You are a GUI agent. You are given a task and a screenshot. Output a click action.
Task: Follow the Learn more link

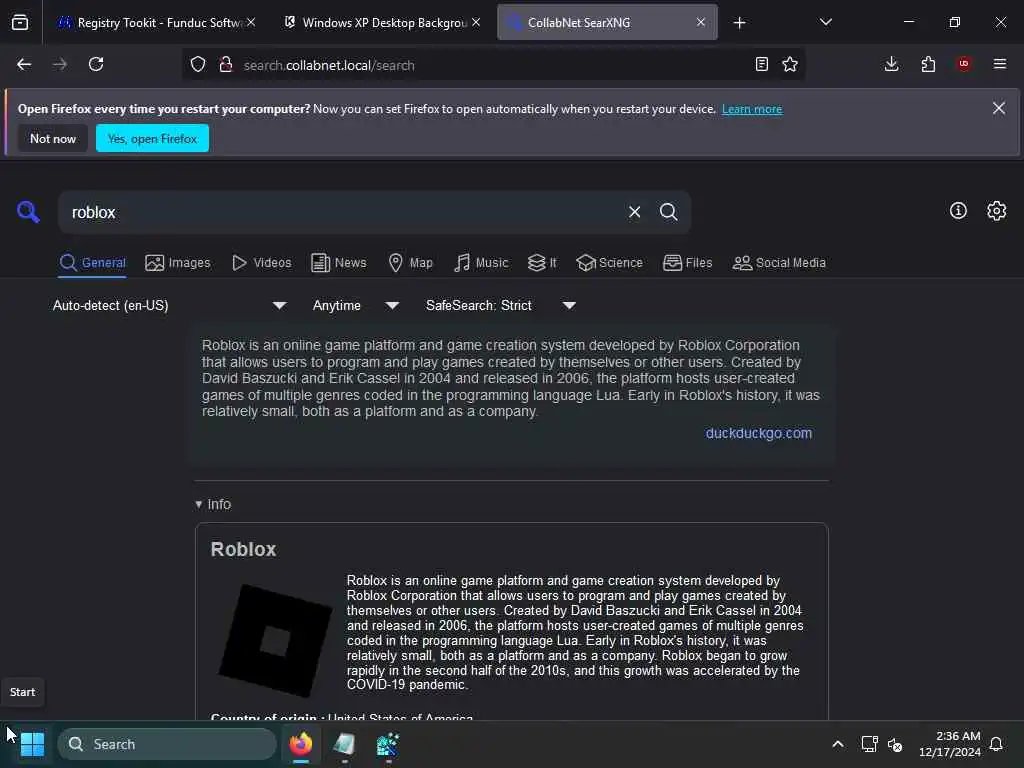(752, 109)
